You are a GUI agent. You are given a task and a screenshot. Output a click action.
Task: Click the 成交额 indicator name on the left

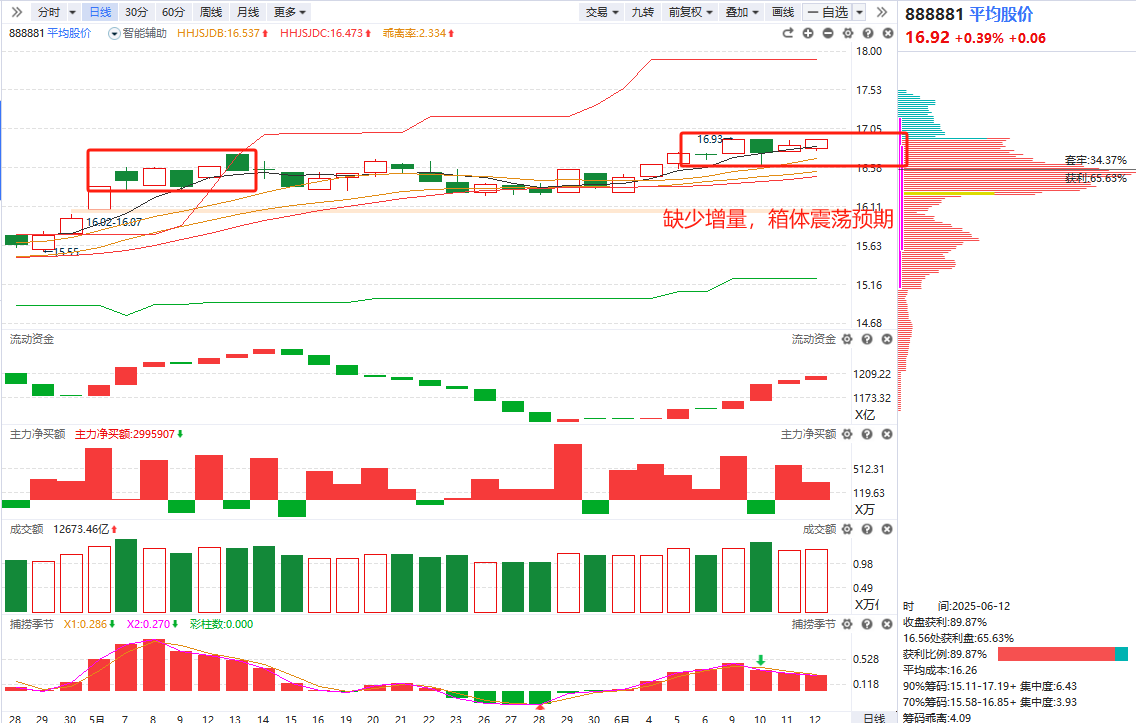(x=27, y=529)
